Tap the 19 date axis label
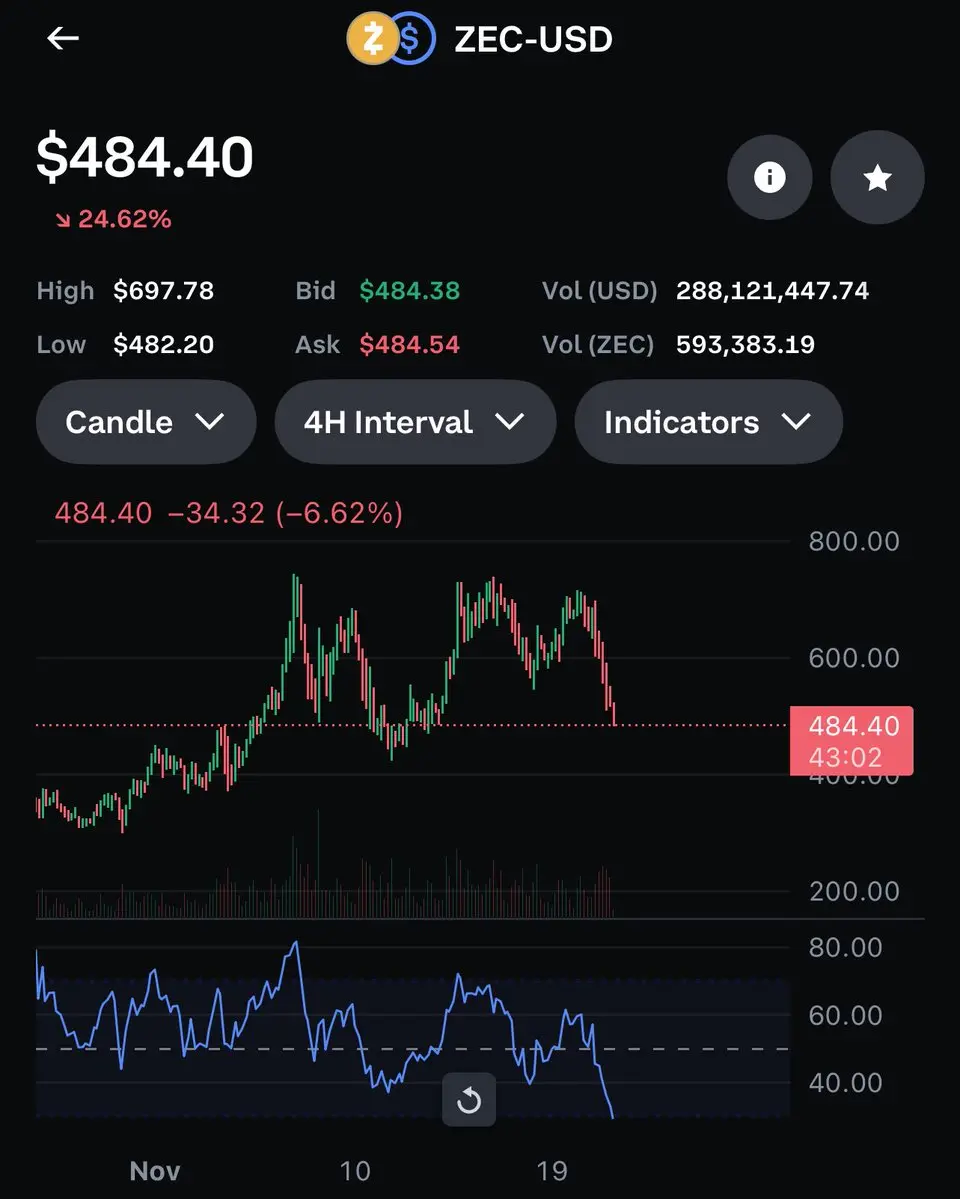The height and width of the screenshot is (1199, 960). (552, 1171)
